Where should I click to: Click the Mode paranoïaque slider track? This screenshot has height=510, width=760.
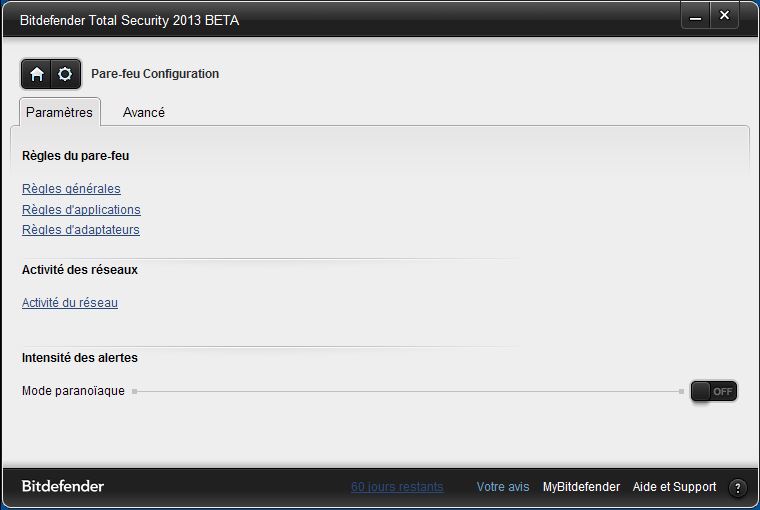408,391
